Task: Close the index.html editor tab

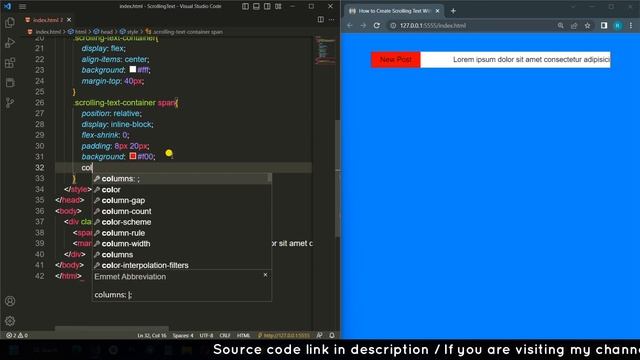Action: click(x=69, y=20)
